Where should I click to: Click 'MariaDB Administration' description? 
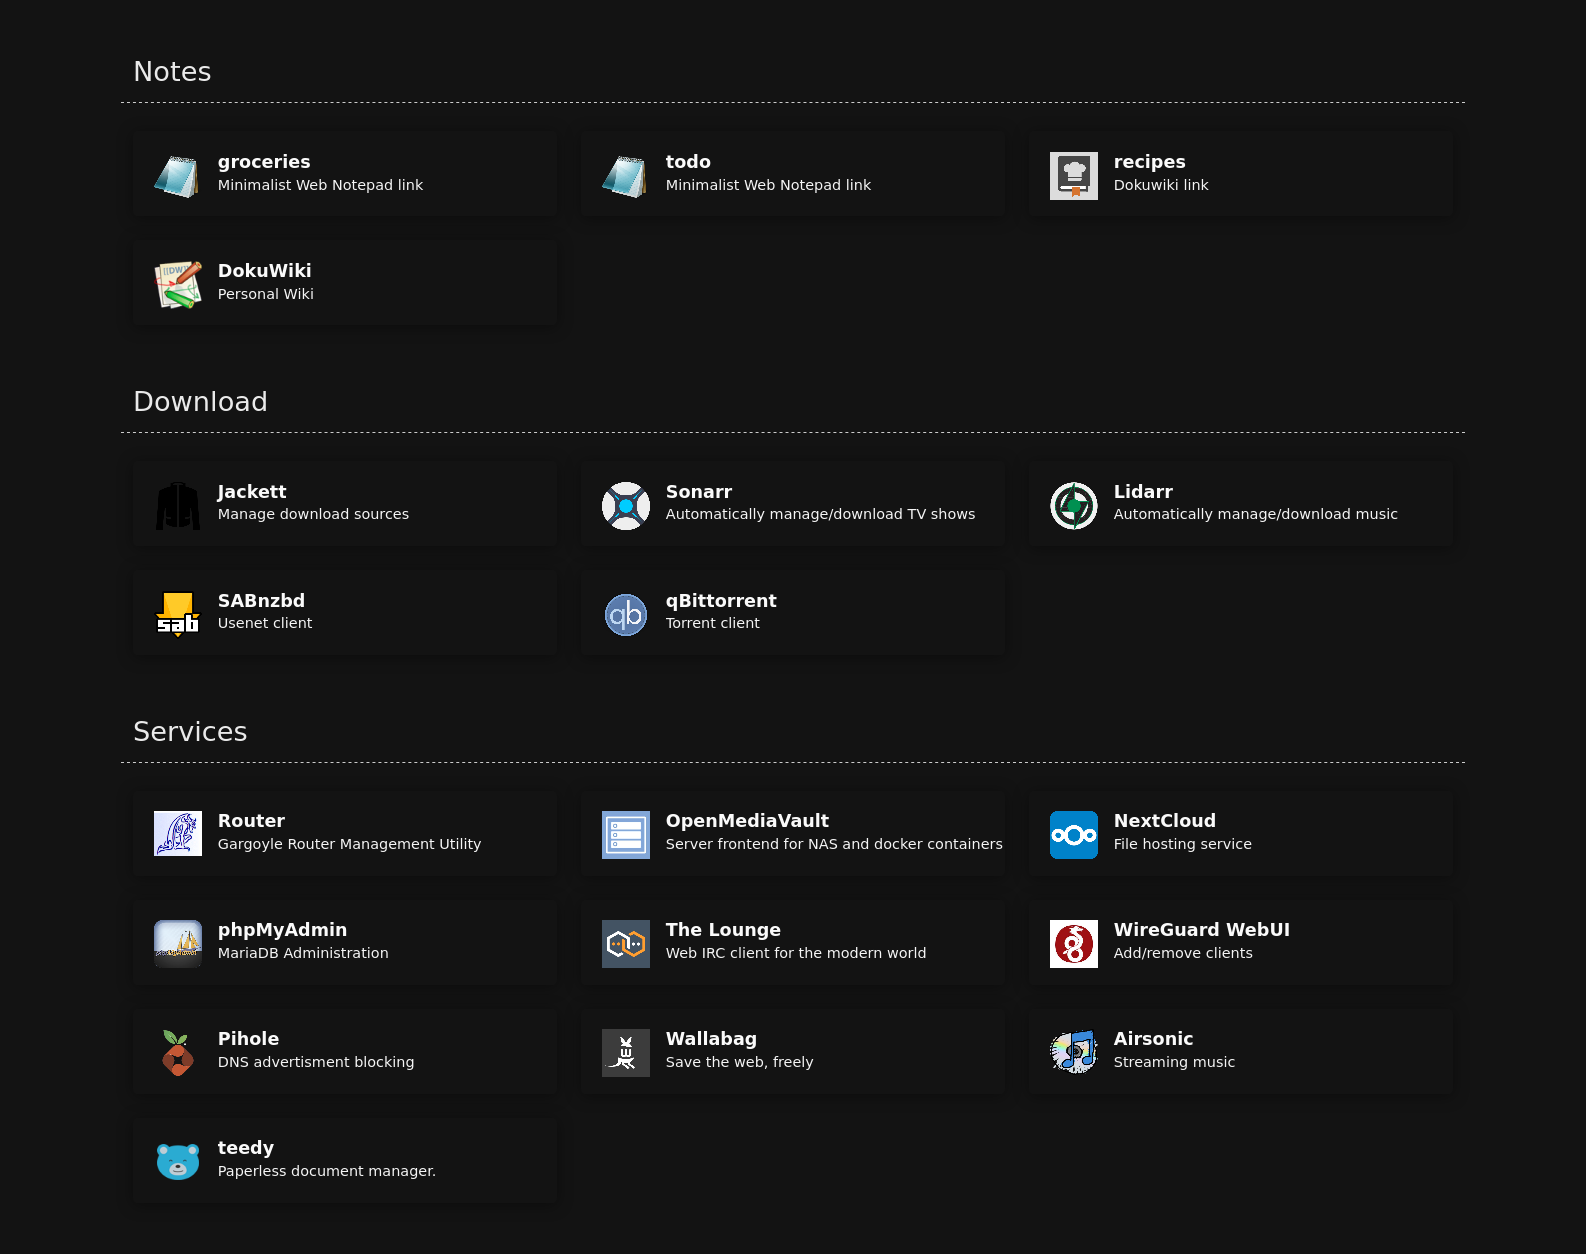coord(303,953)
